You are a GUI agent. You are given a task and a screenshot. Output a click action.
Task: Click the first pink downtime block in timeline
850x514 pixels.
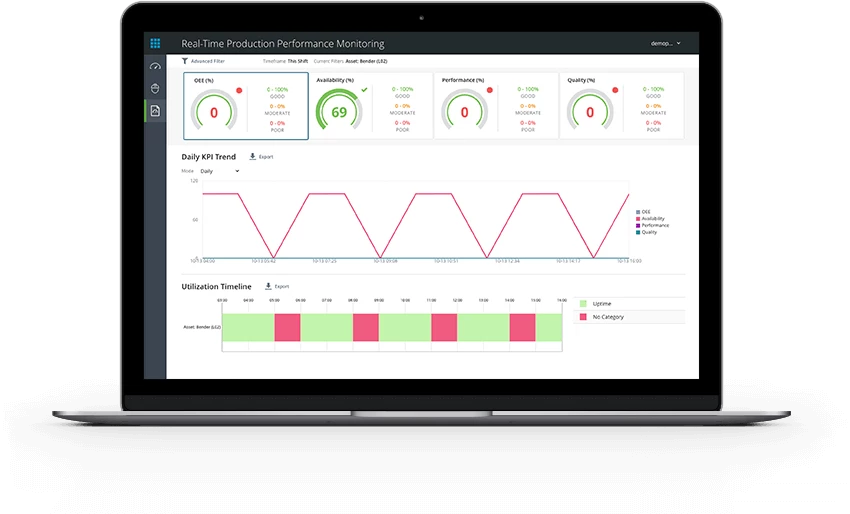pos(287,327)
